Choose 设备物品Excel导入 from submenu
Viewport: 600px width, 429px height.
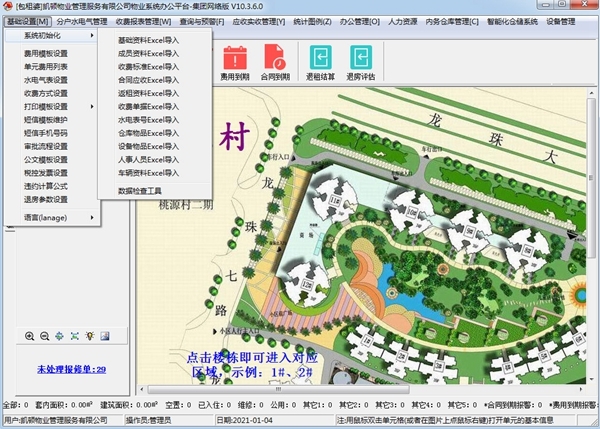148,146
